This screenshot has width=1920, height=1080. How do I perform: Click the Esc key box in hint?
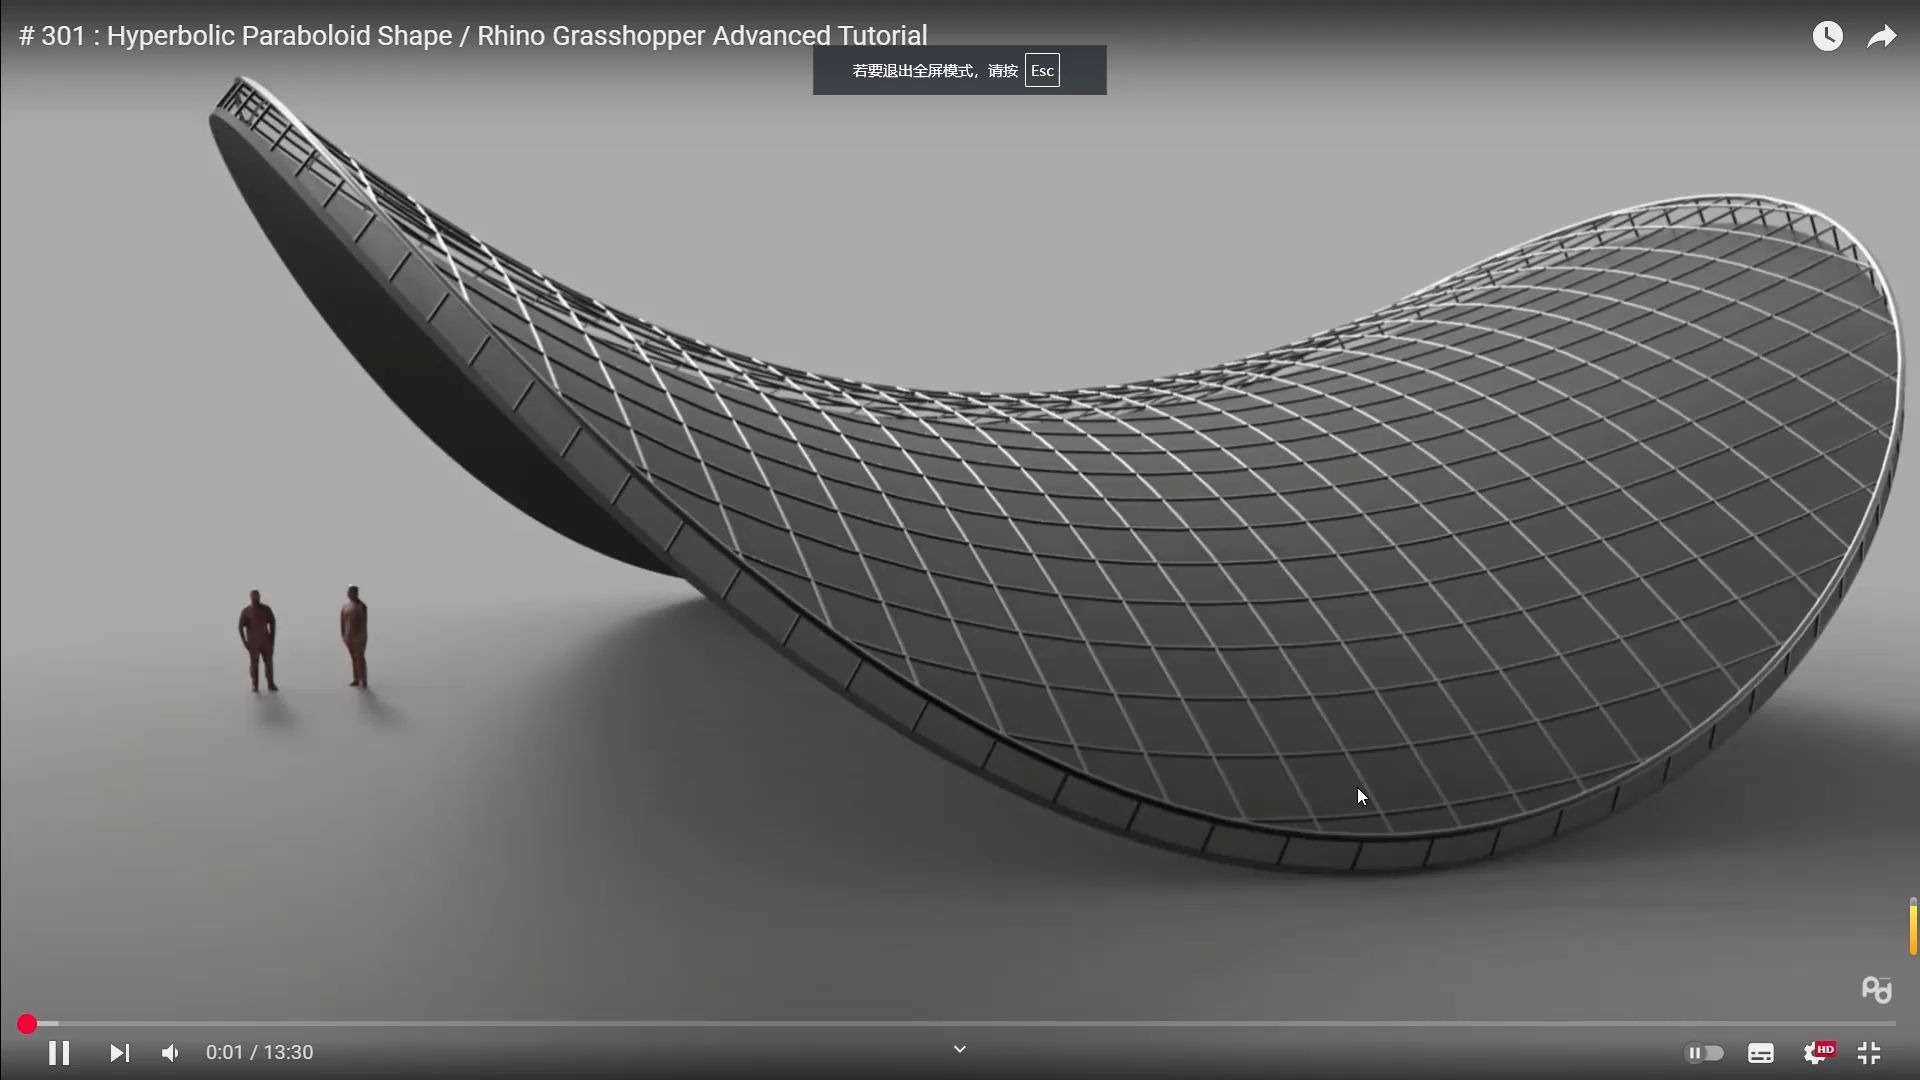(1042, 71)
